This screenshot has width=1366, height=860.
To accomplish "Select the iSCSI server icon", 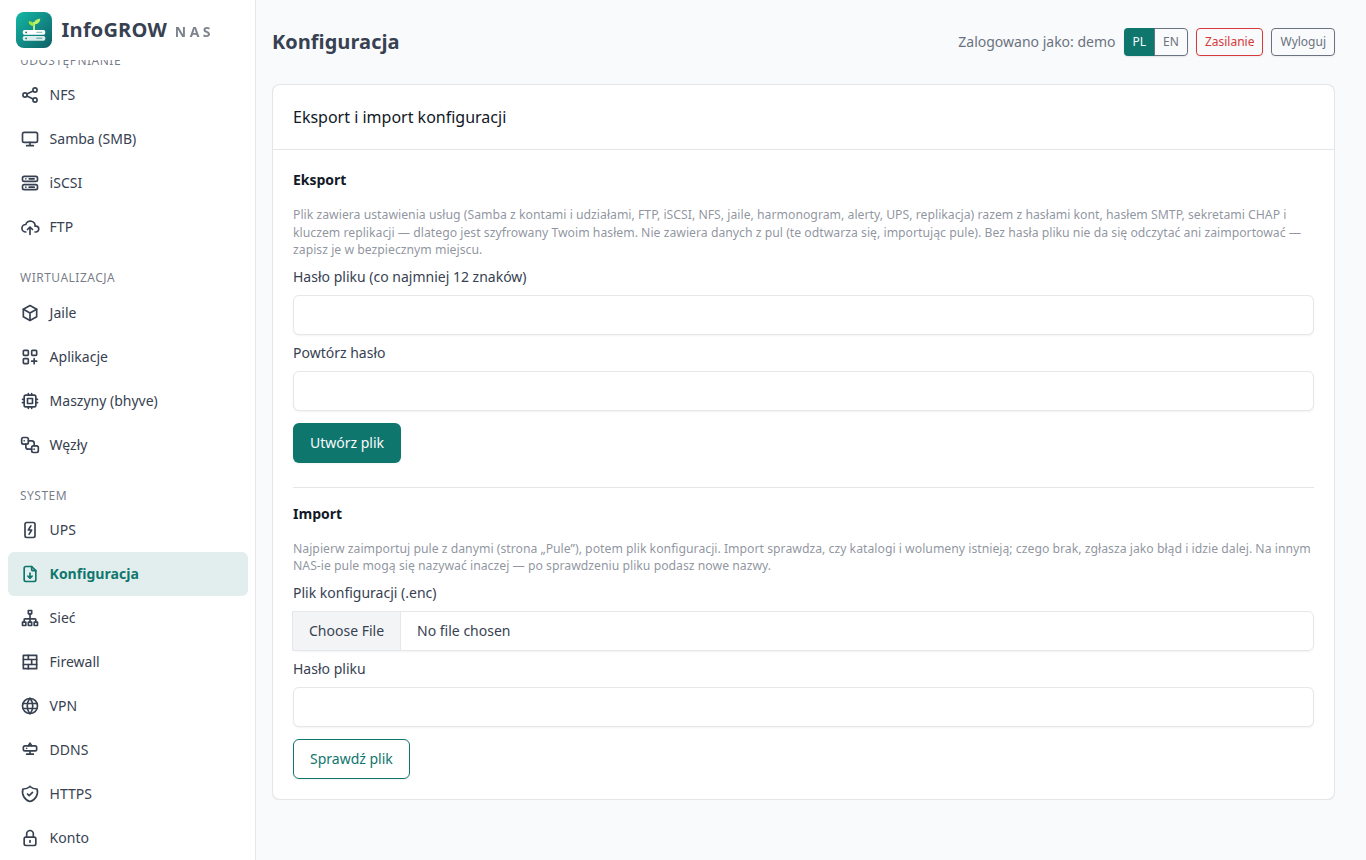I will 30,183.
